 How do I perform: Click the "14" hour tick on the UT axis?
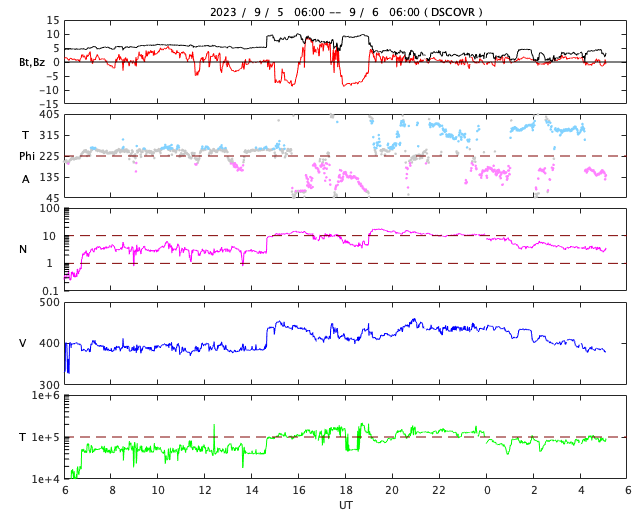point(252,490)
